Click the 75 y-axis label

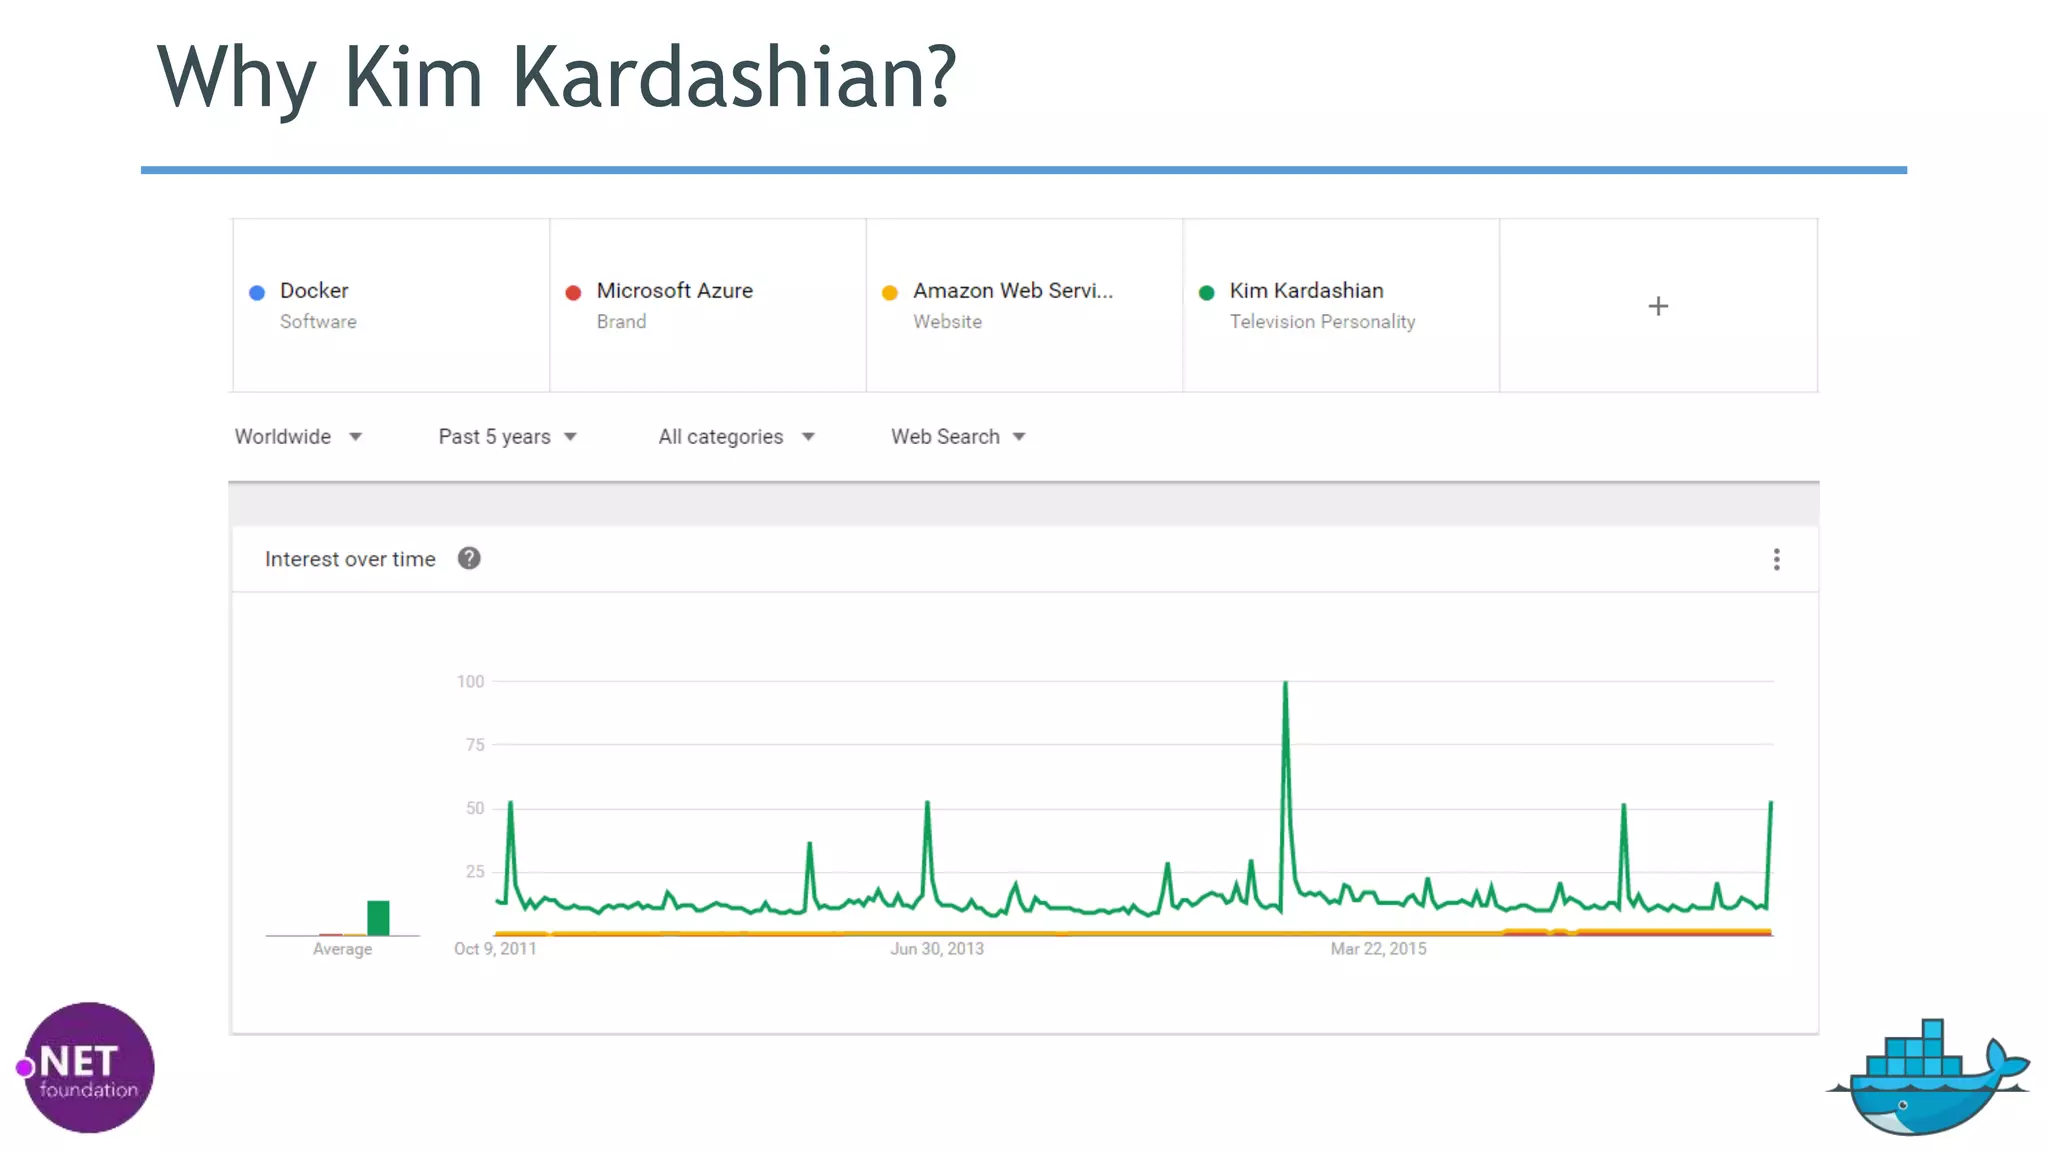[475, 744]
